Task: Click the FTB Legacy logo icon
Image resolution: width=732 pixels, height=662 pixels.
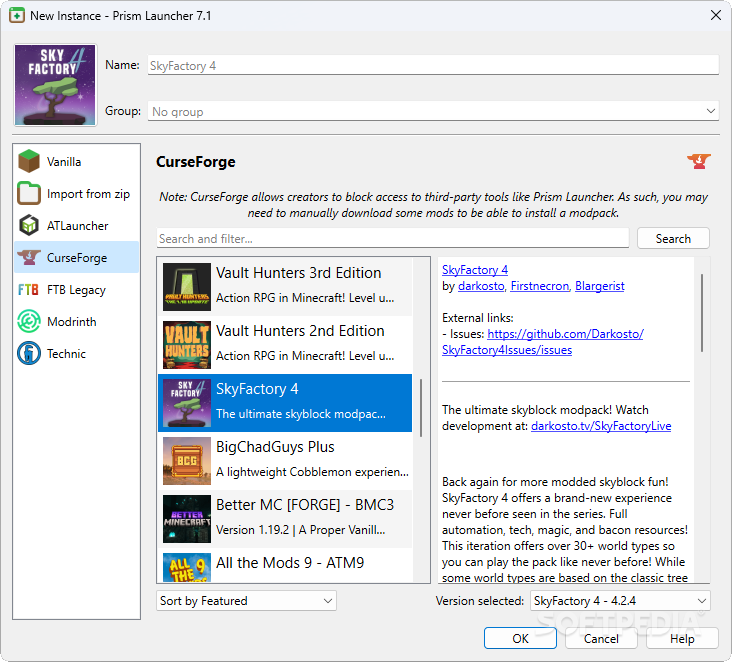Action: 28,289
